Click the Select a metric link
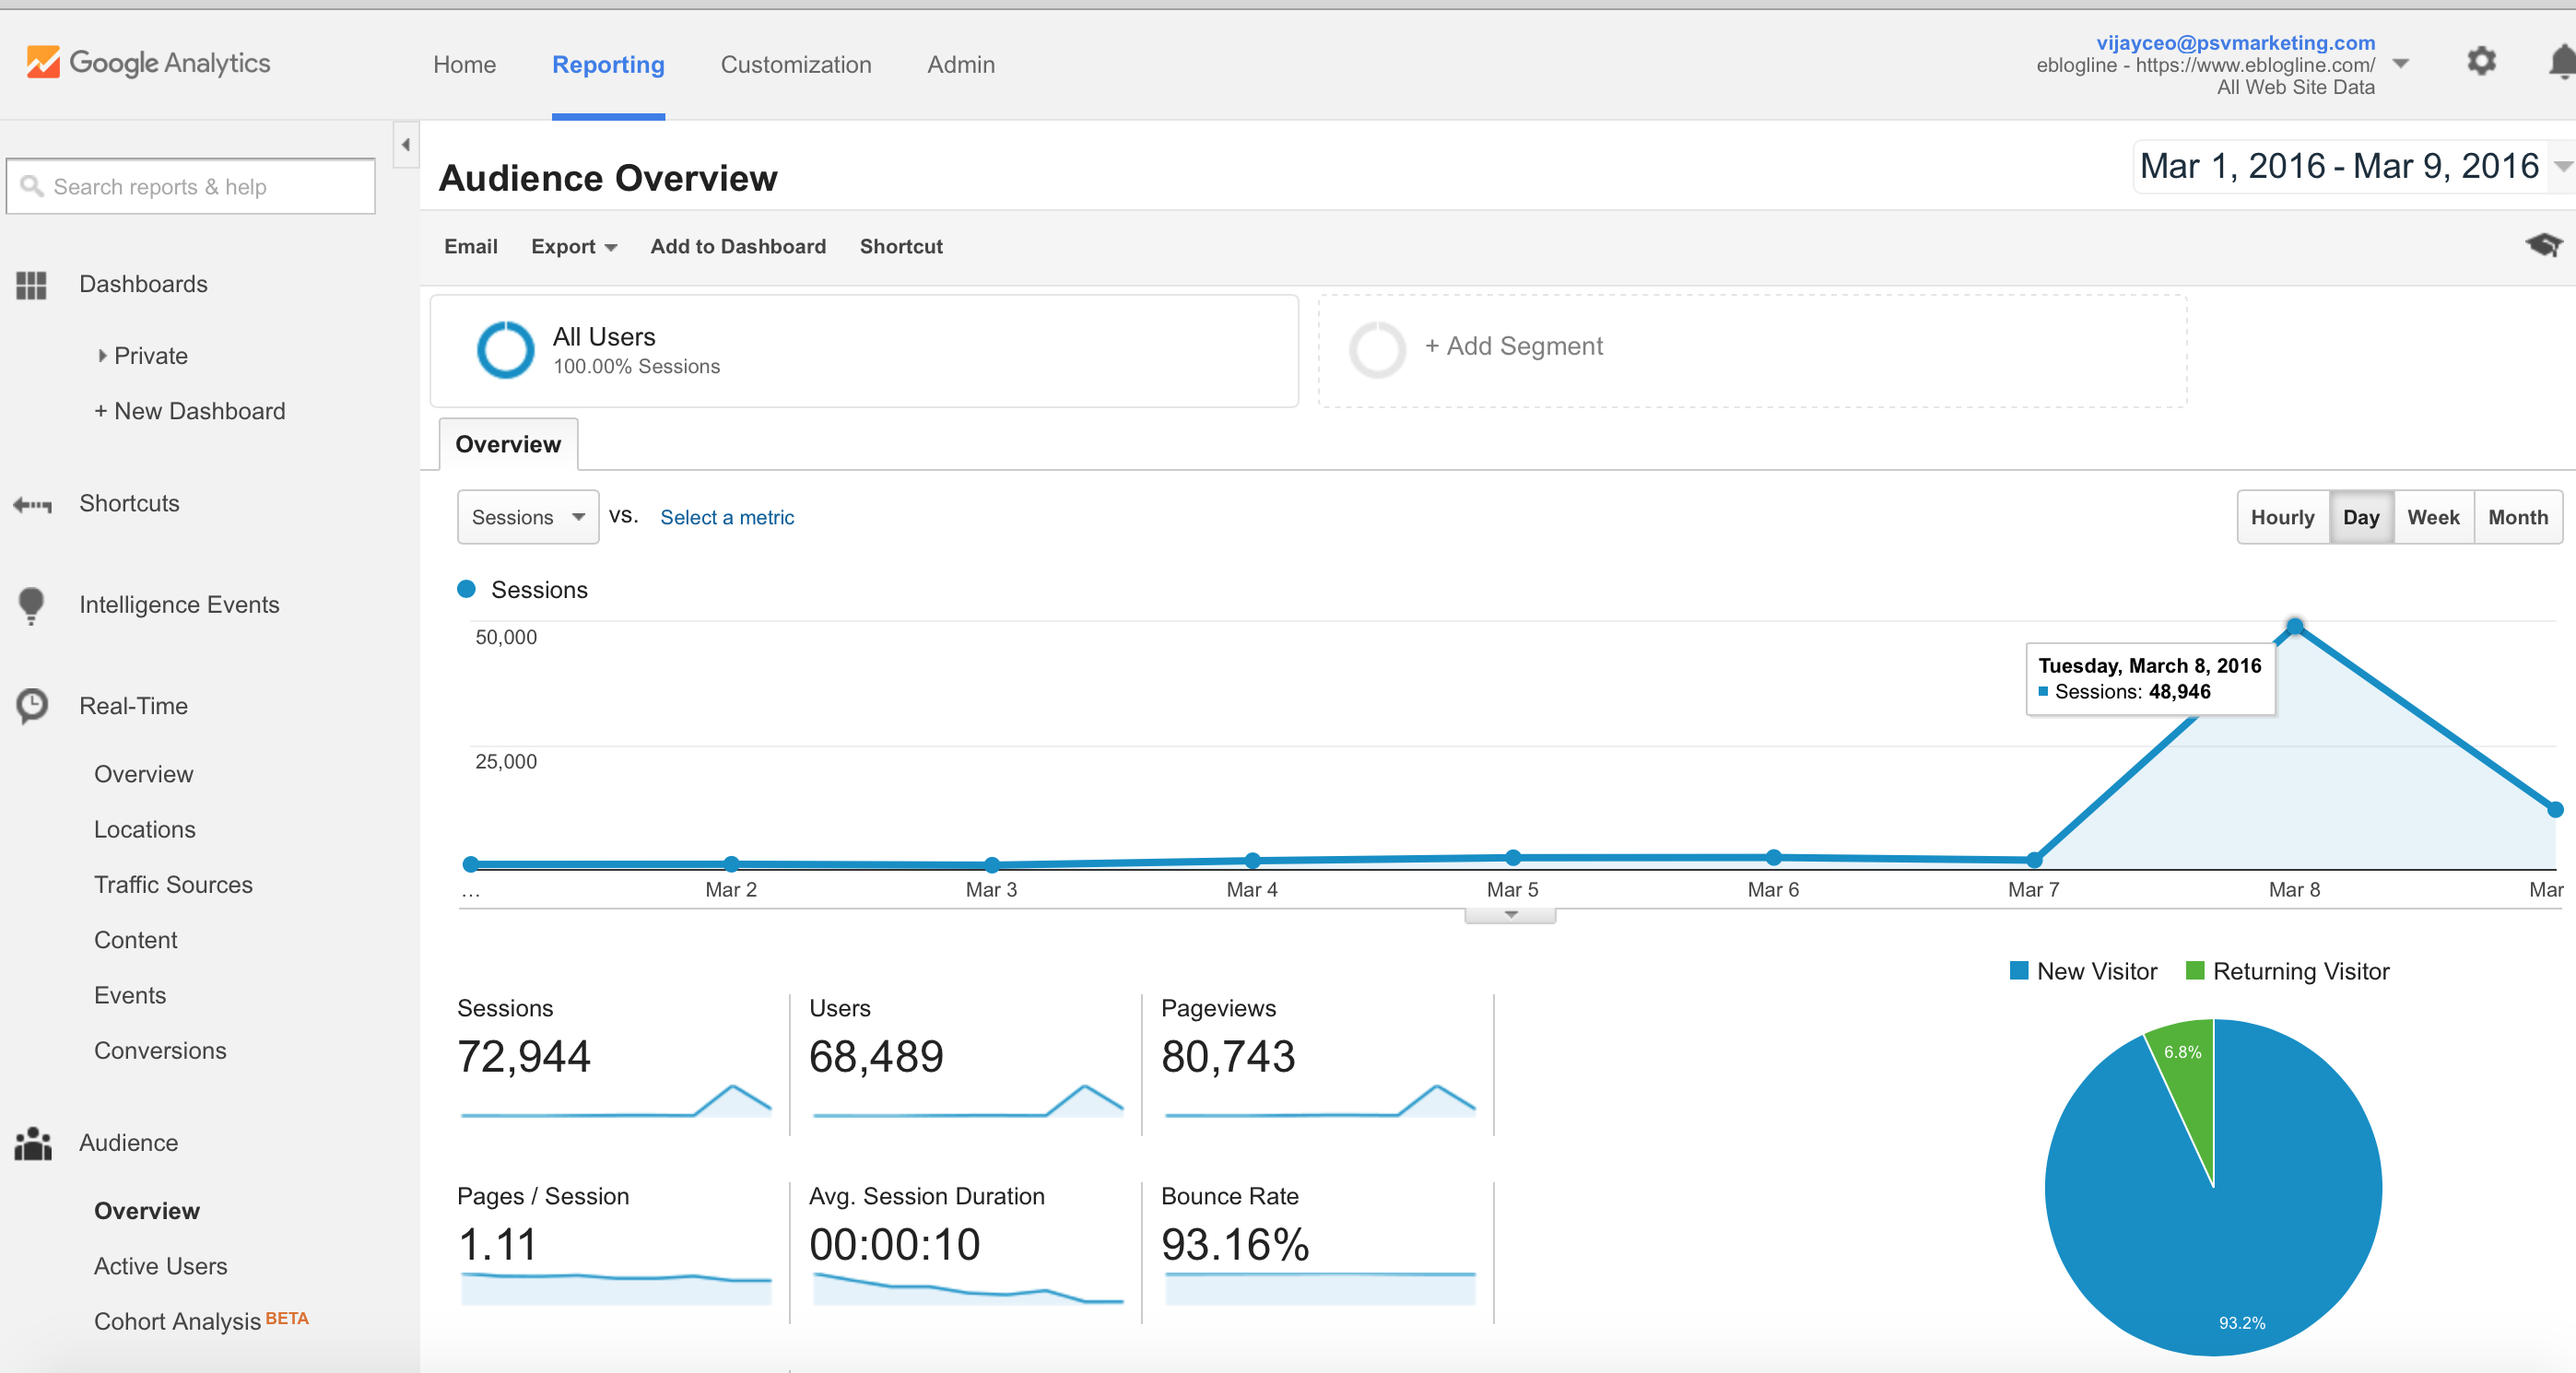 726,517
